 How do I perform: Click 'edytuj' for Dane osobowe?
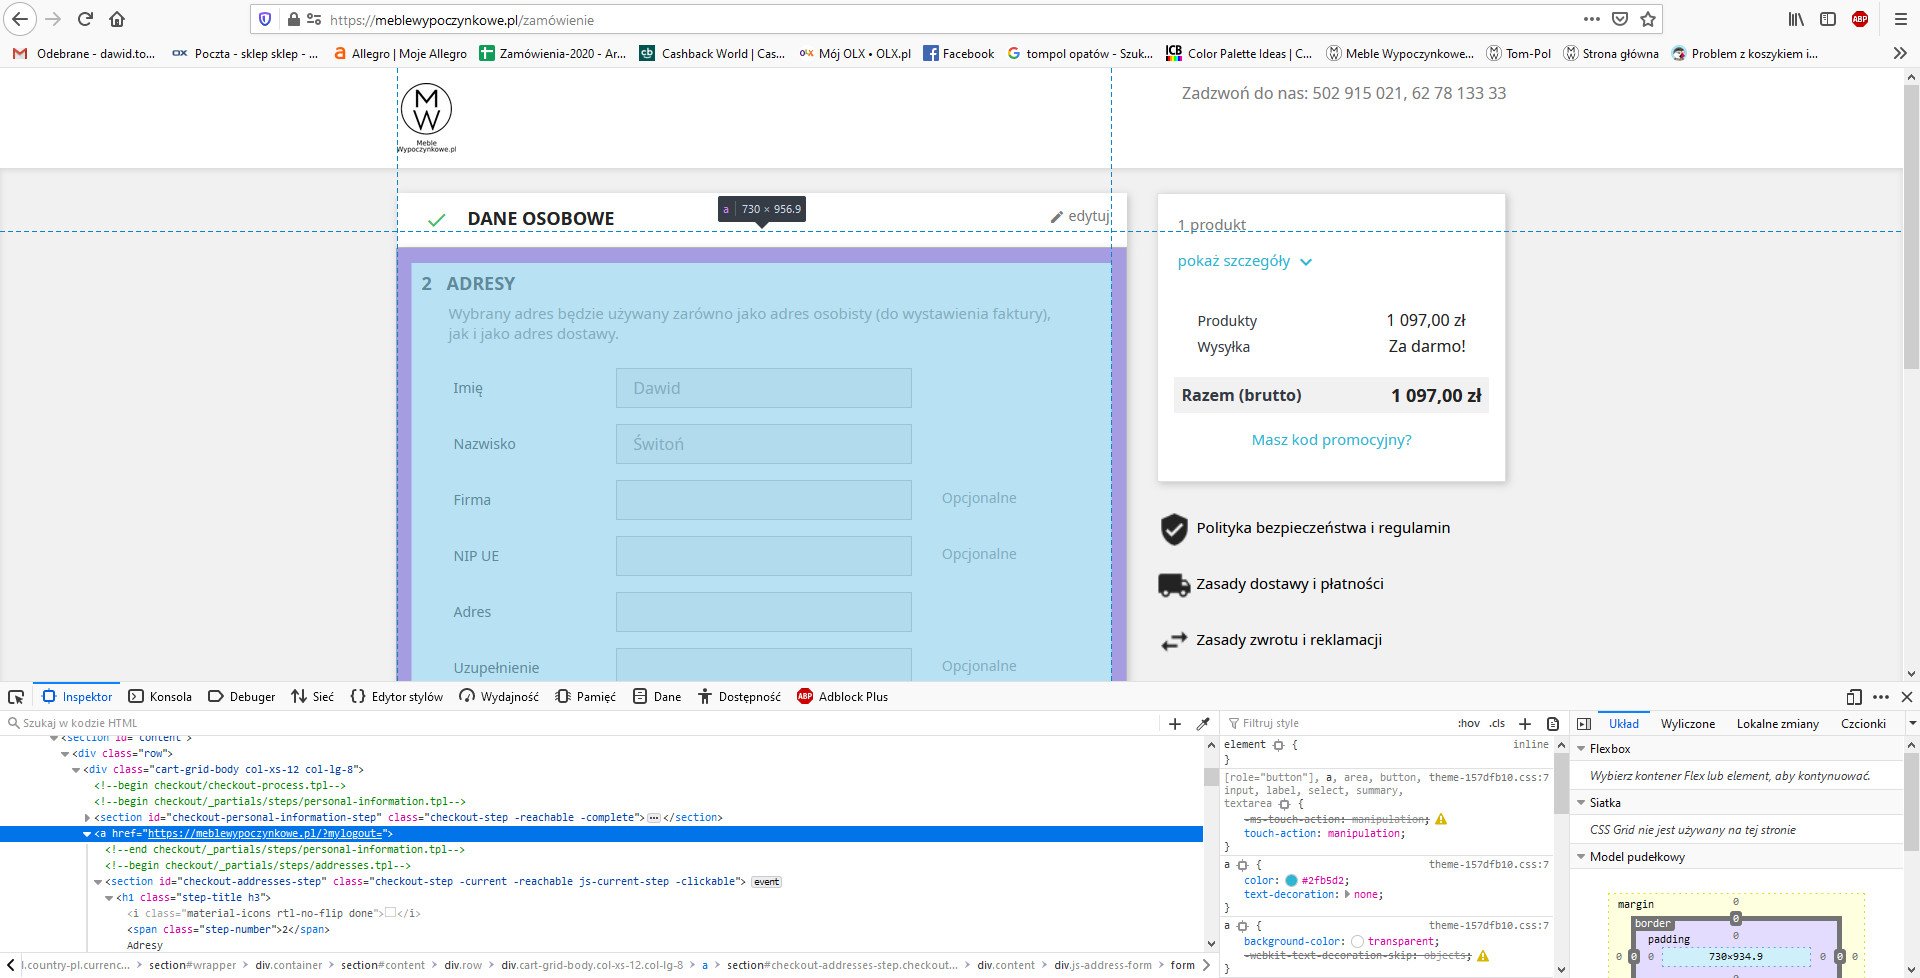tap(1080, 216)
